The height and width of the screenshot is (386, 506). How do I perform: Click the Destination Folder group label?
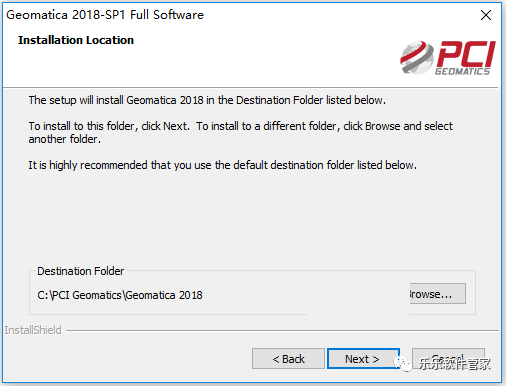[81, 271]
